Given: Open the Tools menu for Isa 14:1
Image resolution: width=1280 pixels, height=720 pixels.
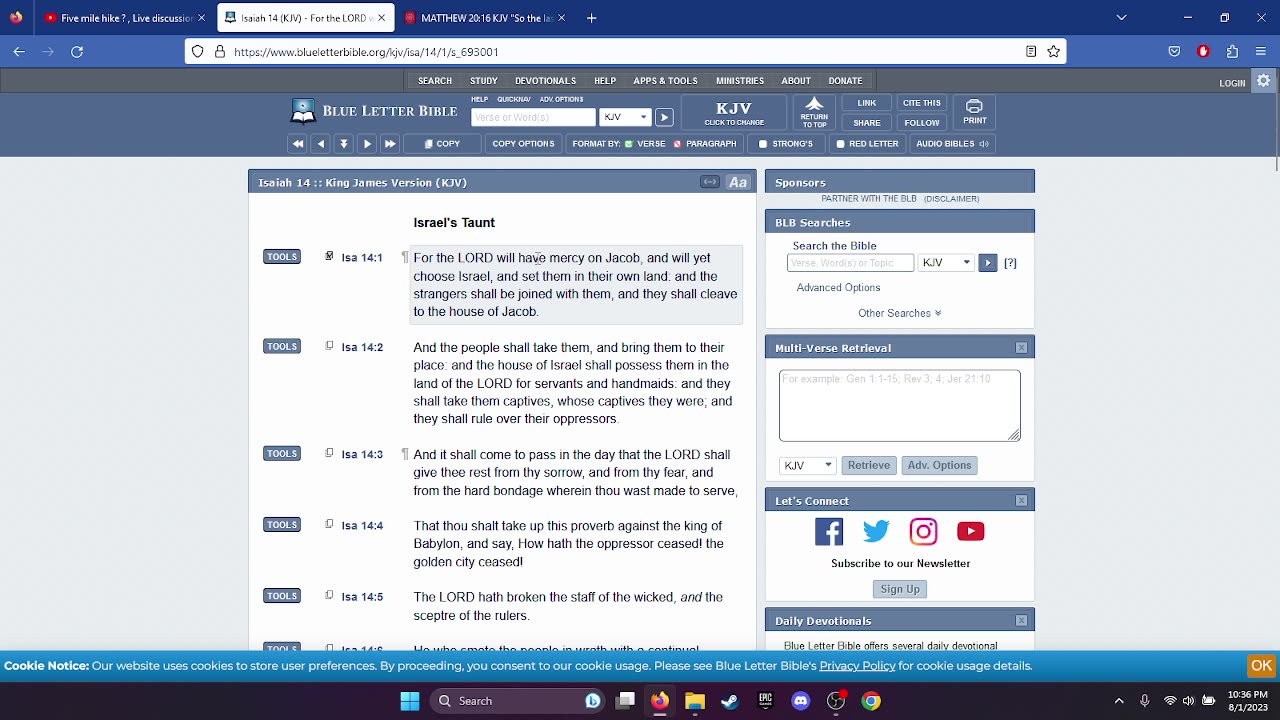Looking at the screenshot, I should pyautogui.click(x=282, y=256).
